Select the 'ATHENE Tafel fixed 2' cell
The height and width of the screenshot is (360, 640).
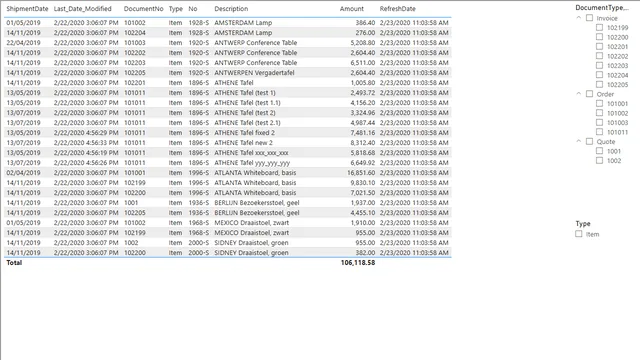point(244,133)
